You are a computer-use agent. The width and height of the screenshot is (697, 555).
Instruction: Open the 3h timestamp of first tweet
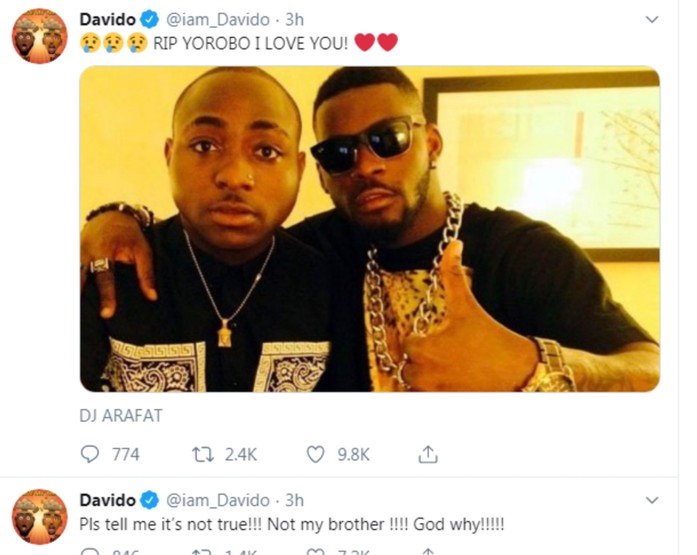pyautogui.click(x=294, y=20)
